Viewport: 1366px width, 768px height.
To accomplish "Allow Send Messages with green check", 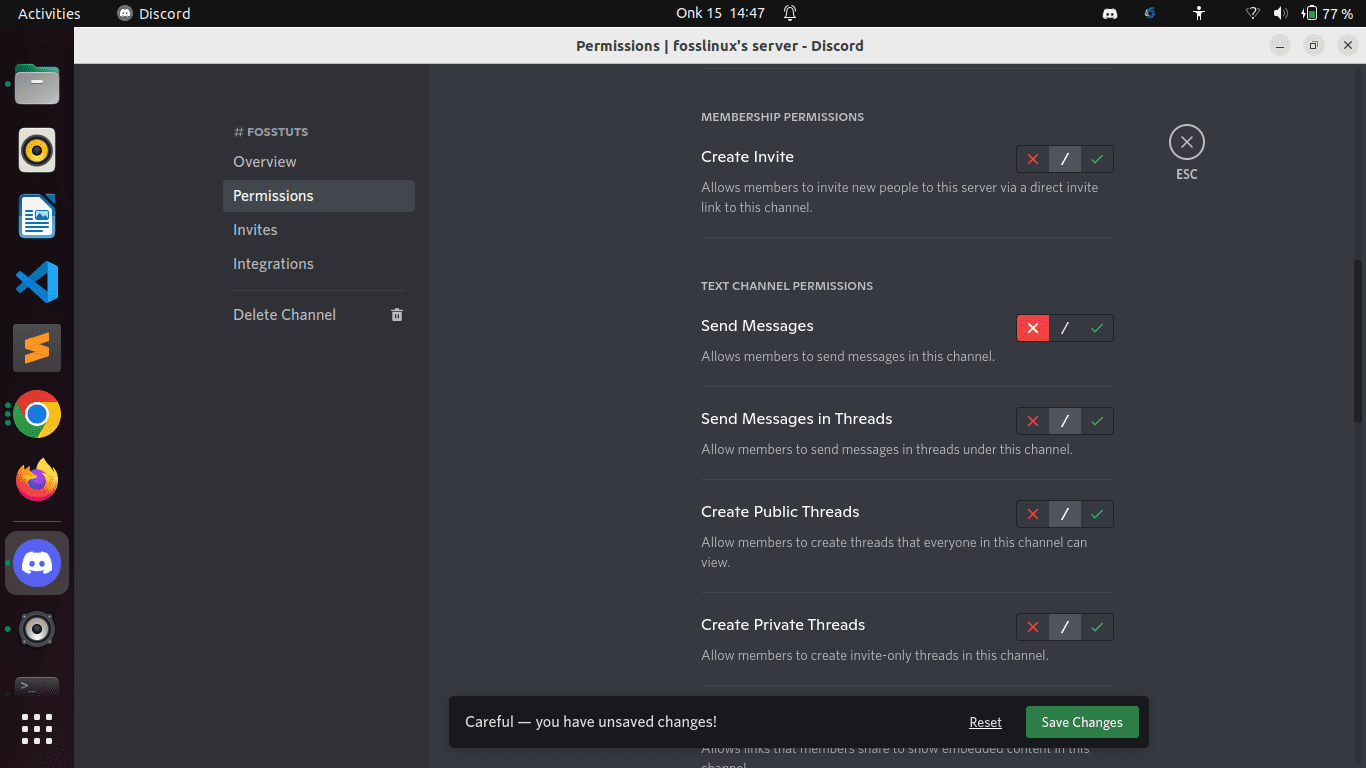I will (x=1097, y=328).
